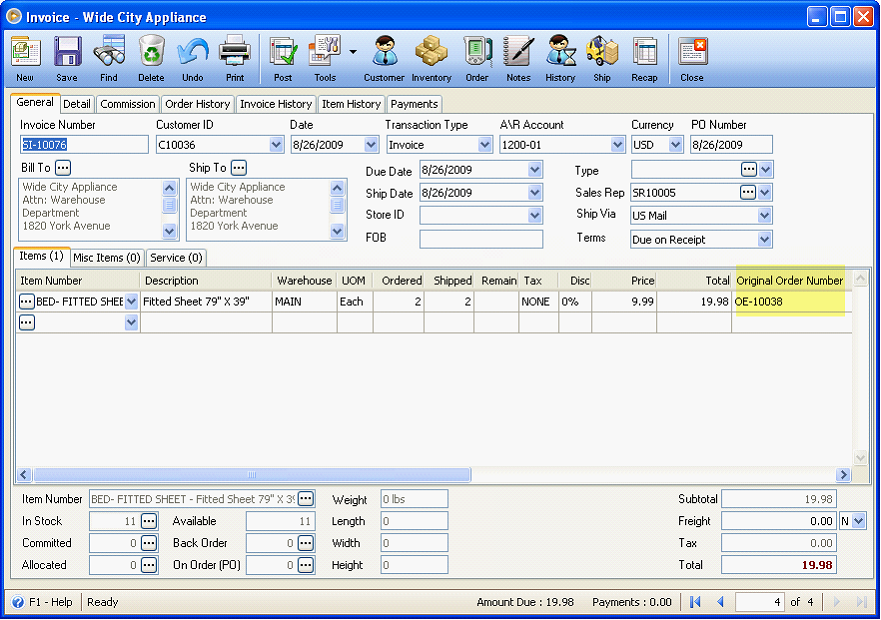The height and width of the screenshot is (620, 881).
Task: Click the Invoice Number field
Action: click(84, 144)
